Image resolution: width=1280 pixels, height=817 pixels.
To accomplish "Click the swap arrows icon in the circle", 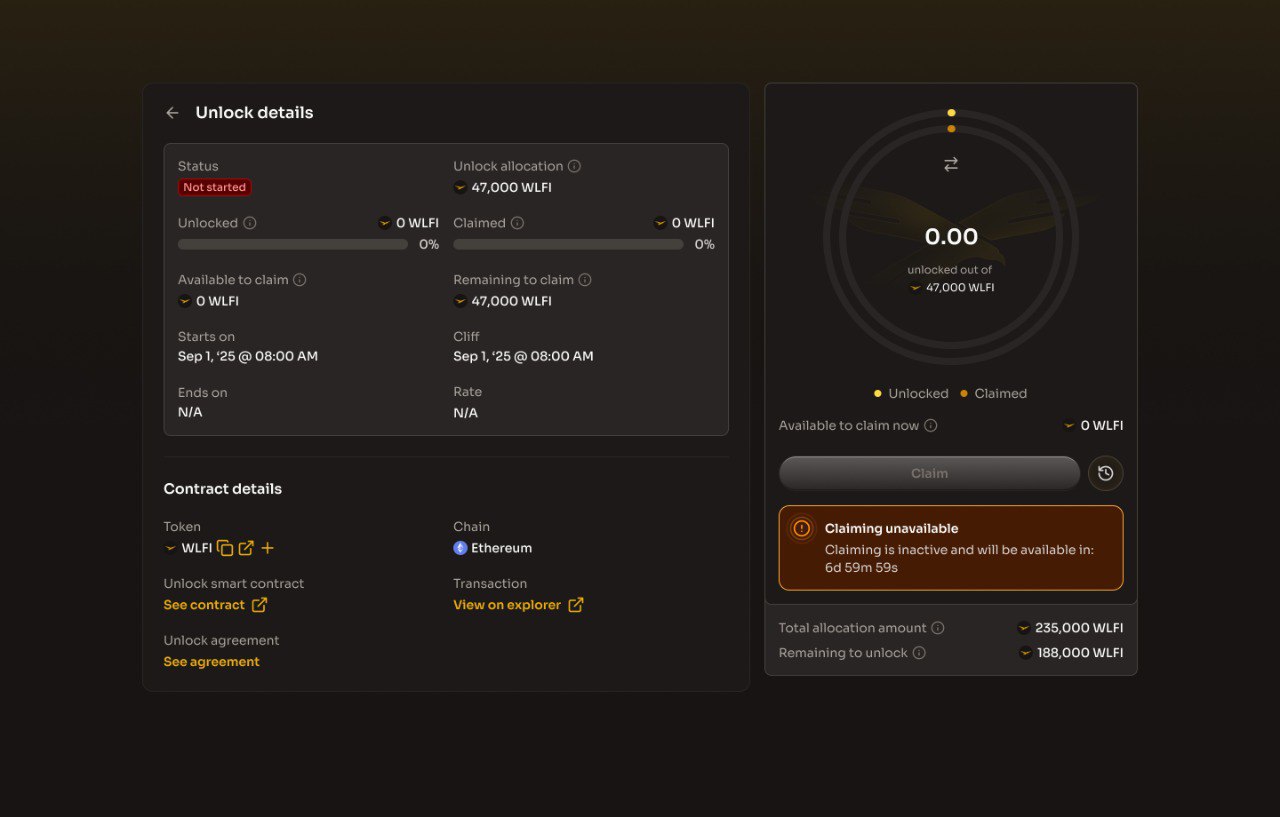I will coord(951,164).
